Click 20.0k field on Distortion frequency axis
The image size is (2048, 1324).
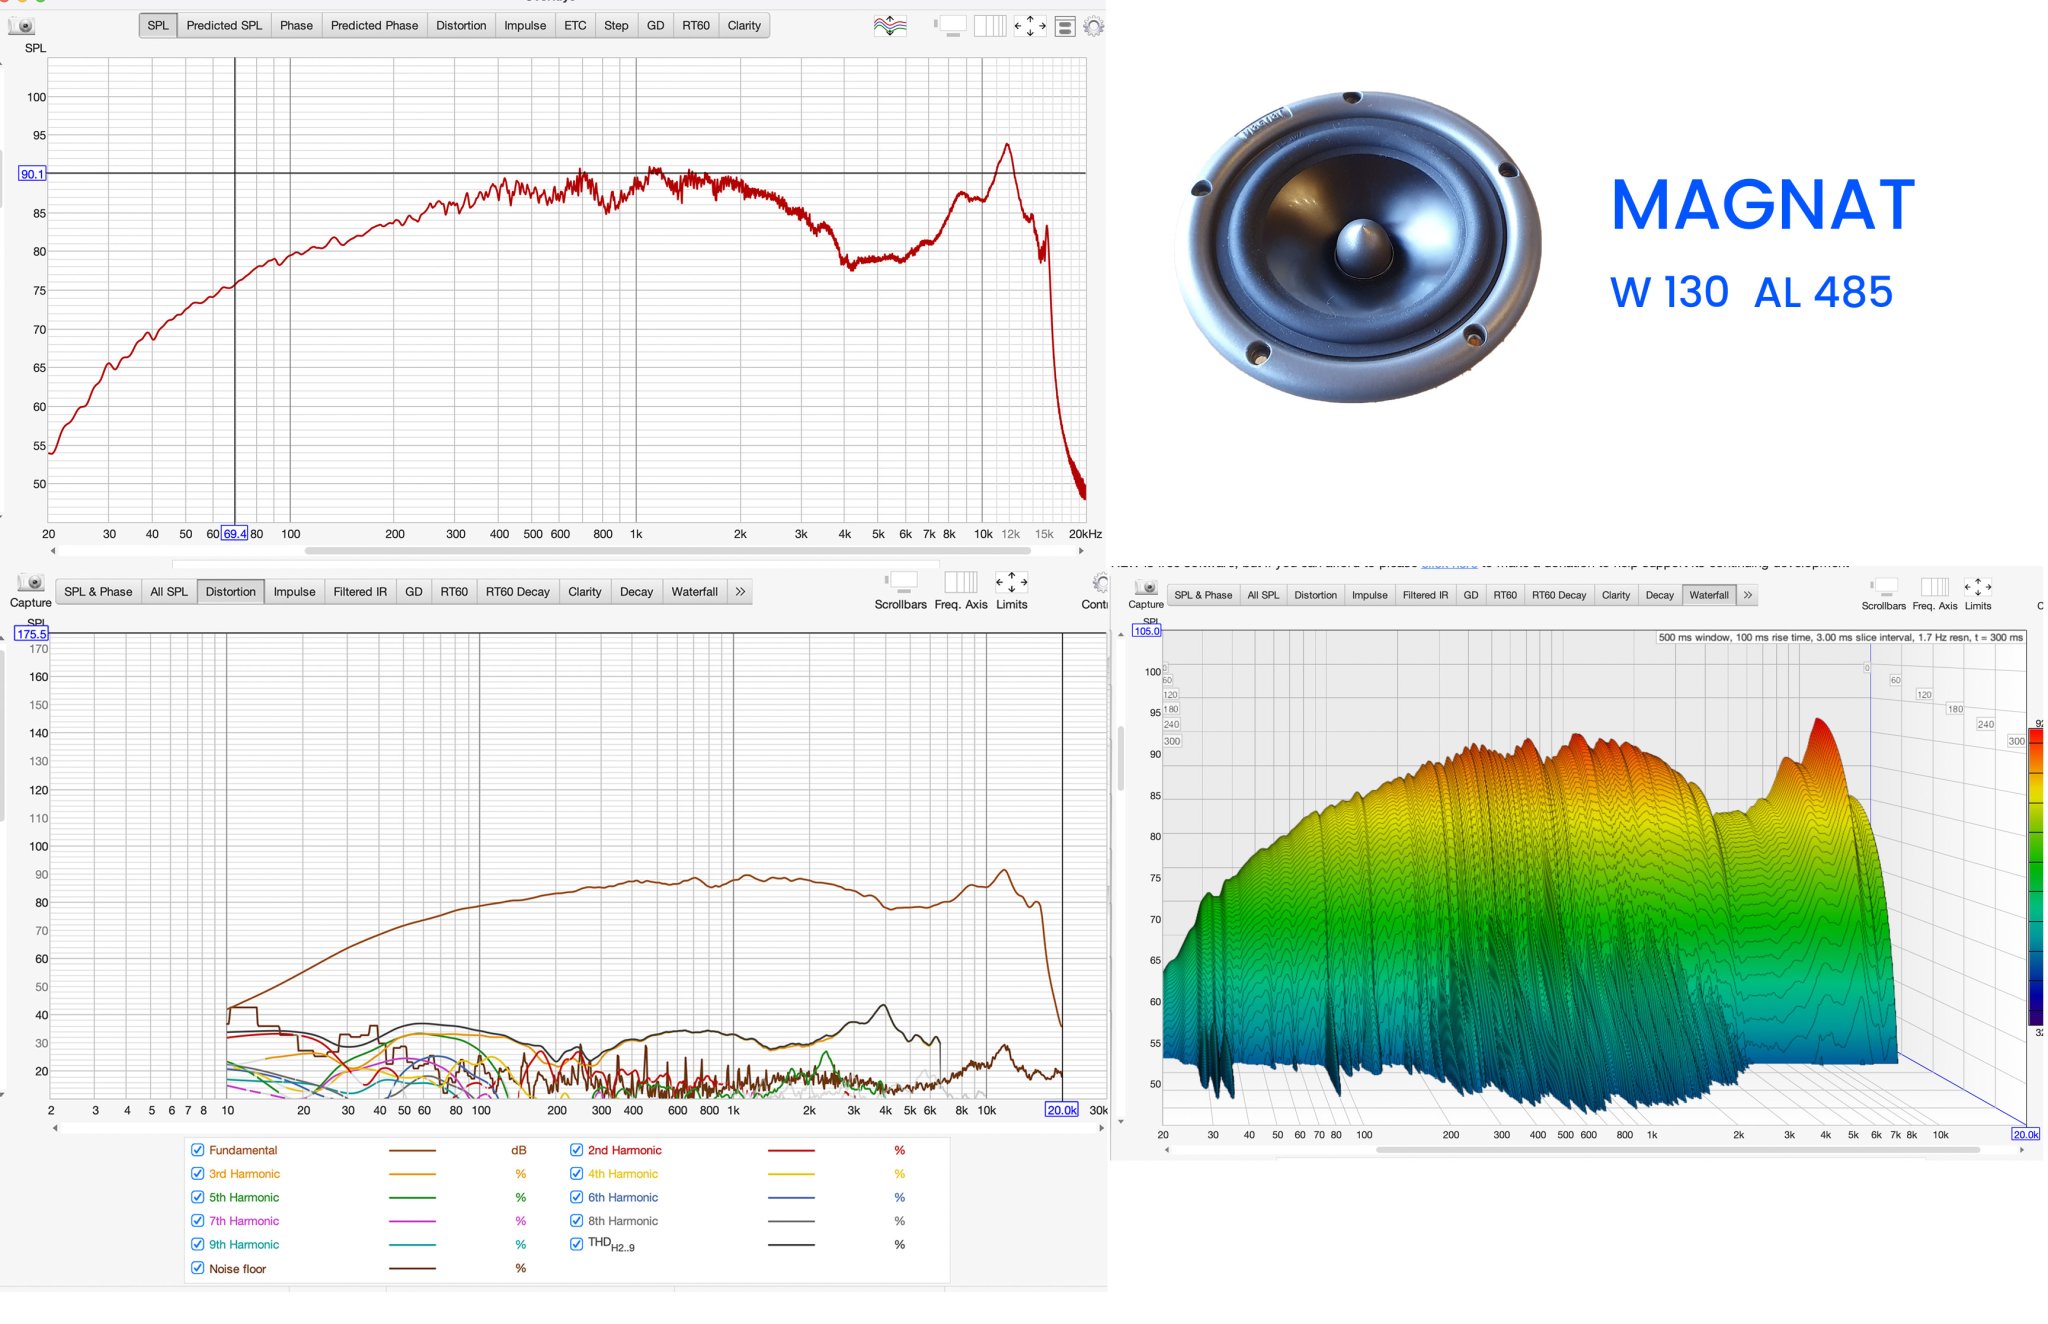(x=1062, y=1110)
